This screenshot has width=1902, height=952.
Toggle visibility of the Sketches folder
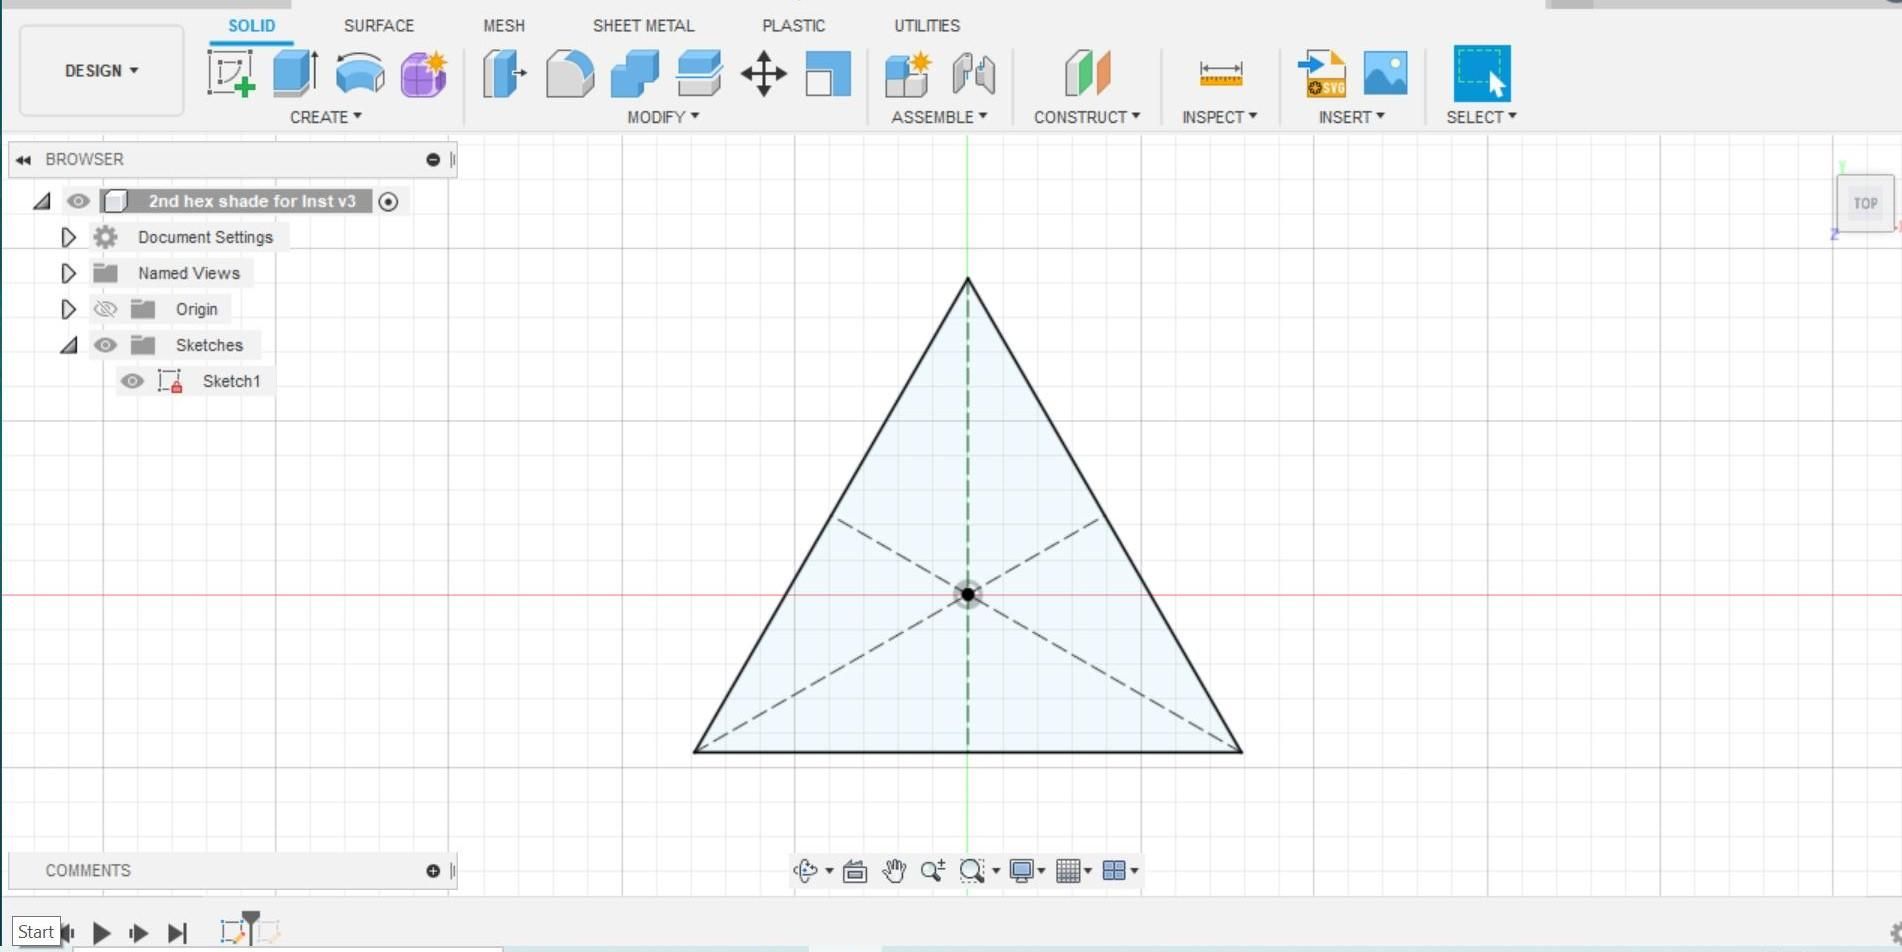tap(105, 345)
